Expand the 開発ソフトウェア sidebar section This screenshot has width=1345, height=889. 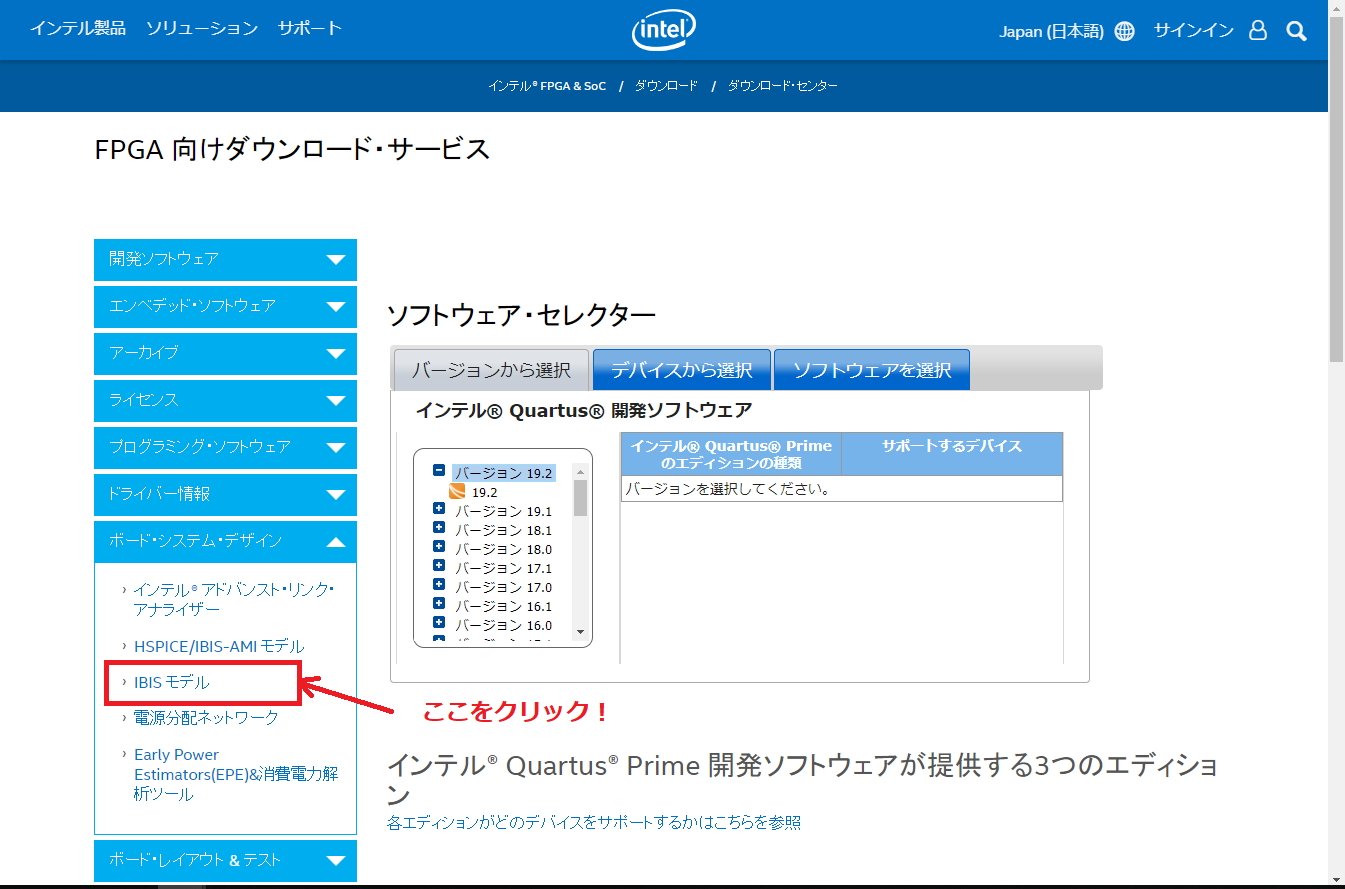[x=225, y=259]
